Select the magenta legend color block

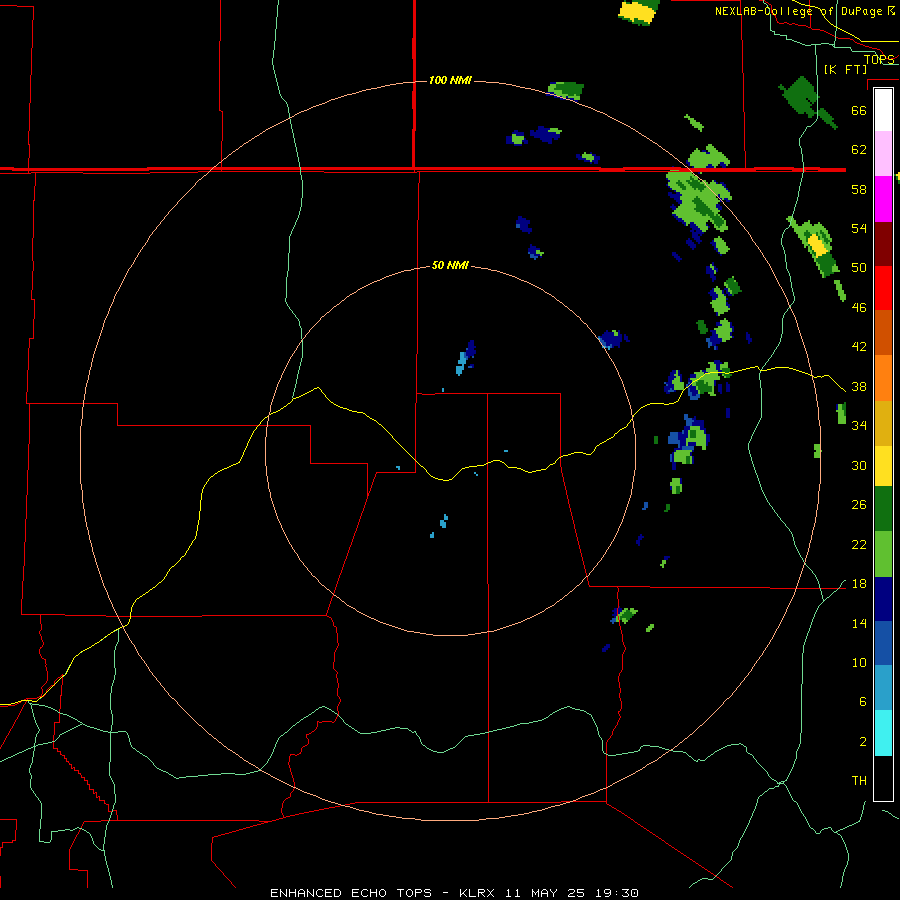pos(883,199)
